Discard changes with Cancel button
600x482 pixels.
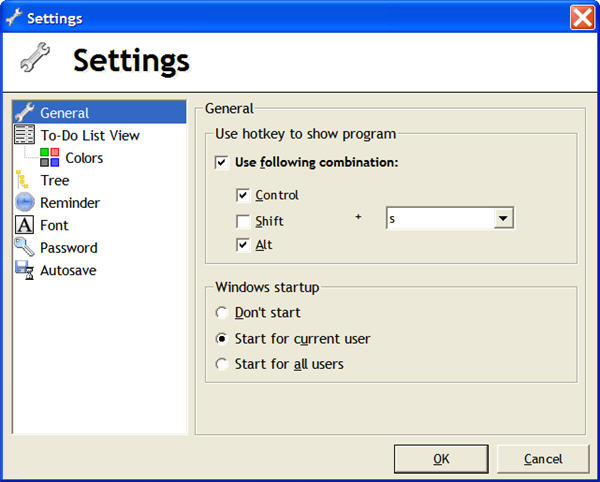click(x=543, y=459)
